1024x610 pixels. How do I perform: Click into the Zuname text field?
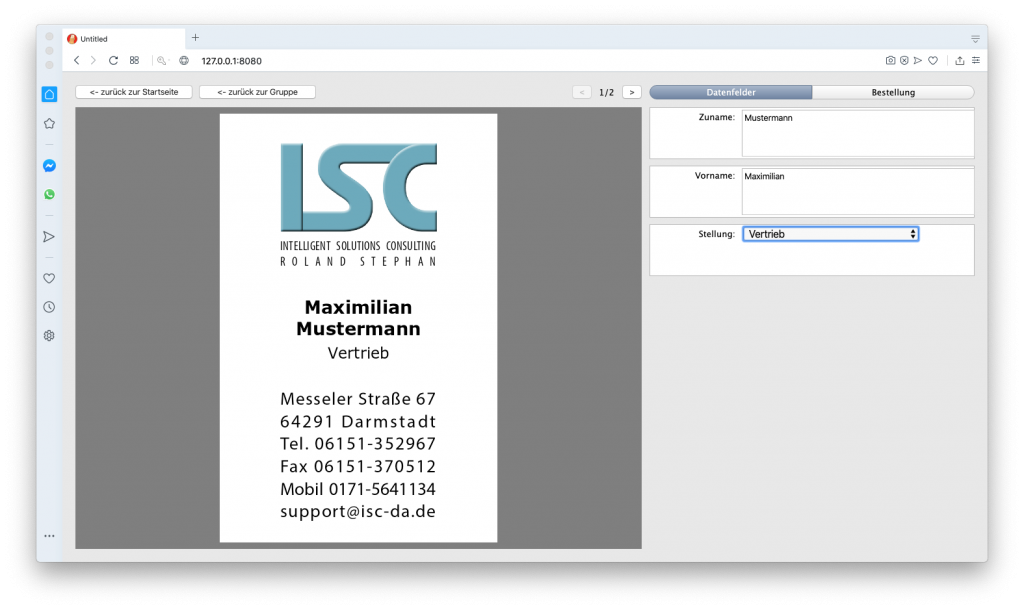point(857,133)
